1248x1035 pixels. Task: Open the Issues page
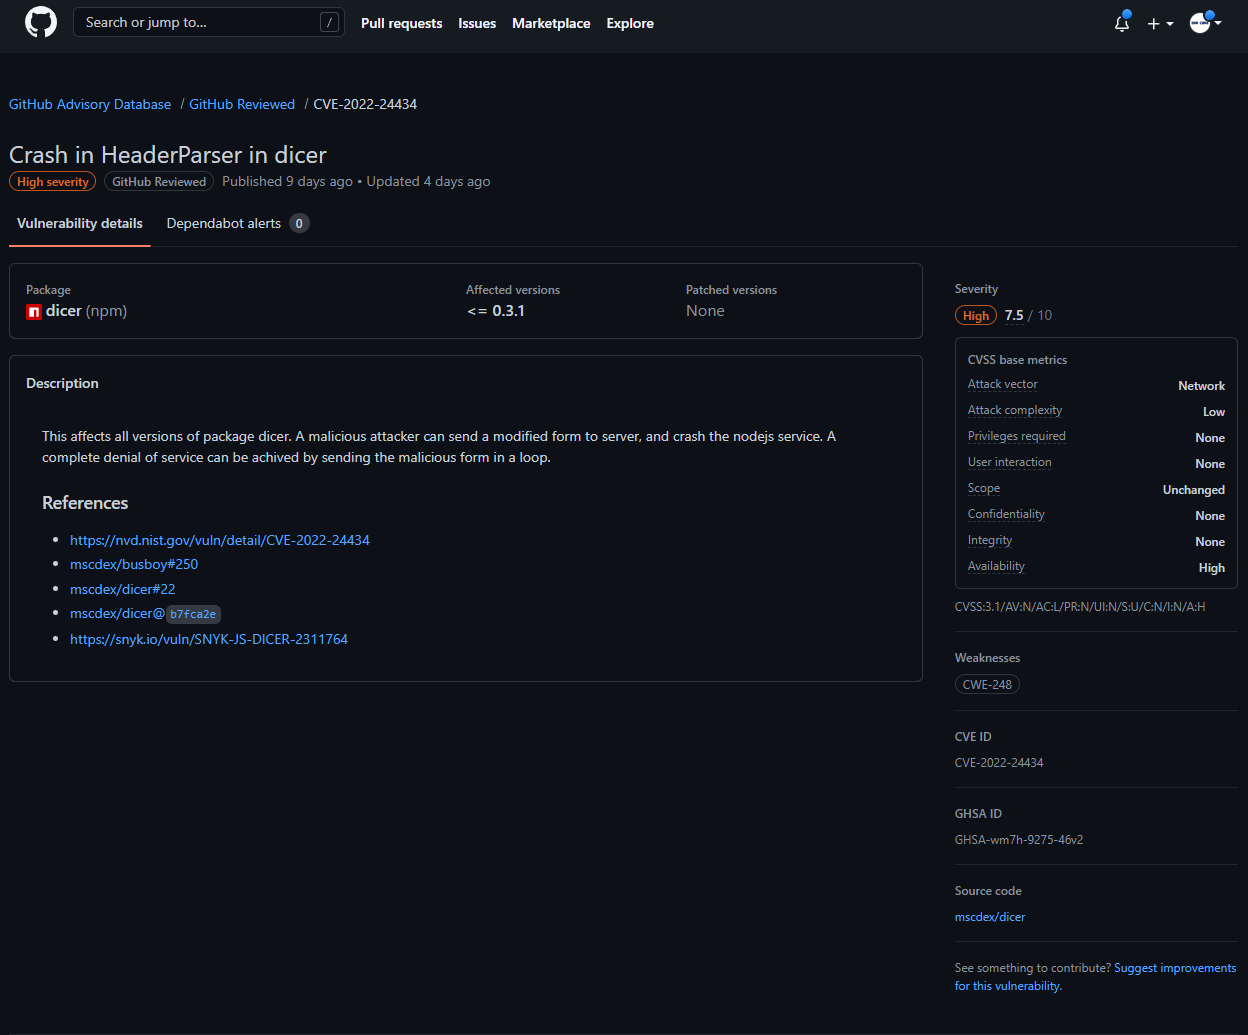point(477,23)
